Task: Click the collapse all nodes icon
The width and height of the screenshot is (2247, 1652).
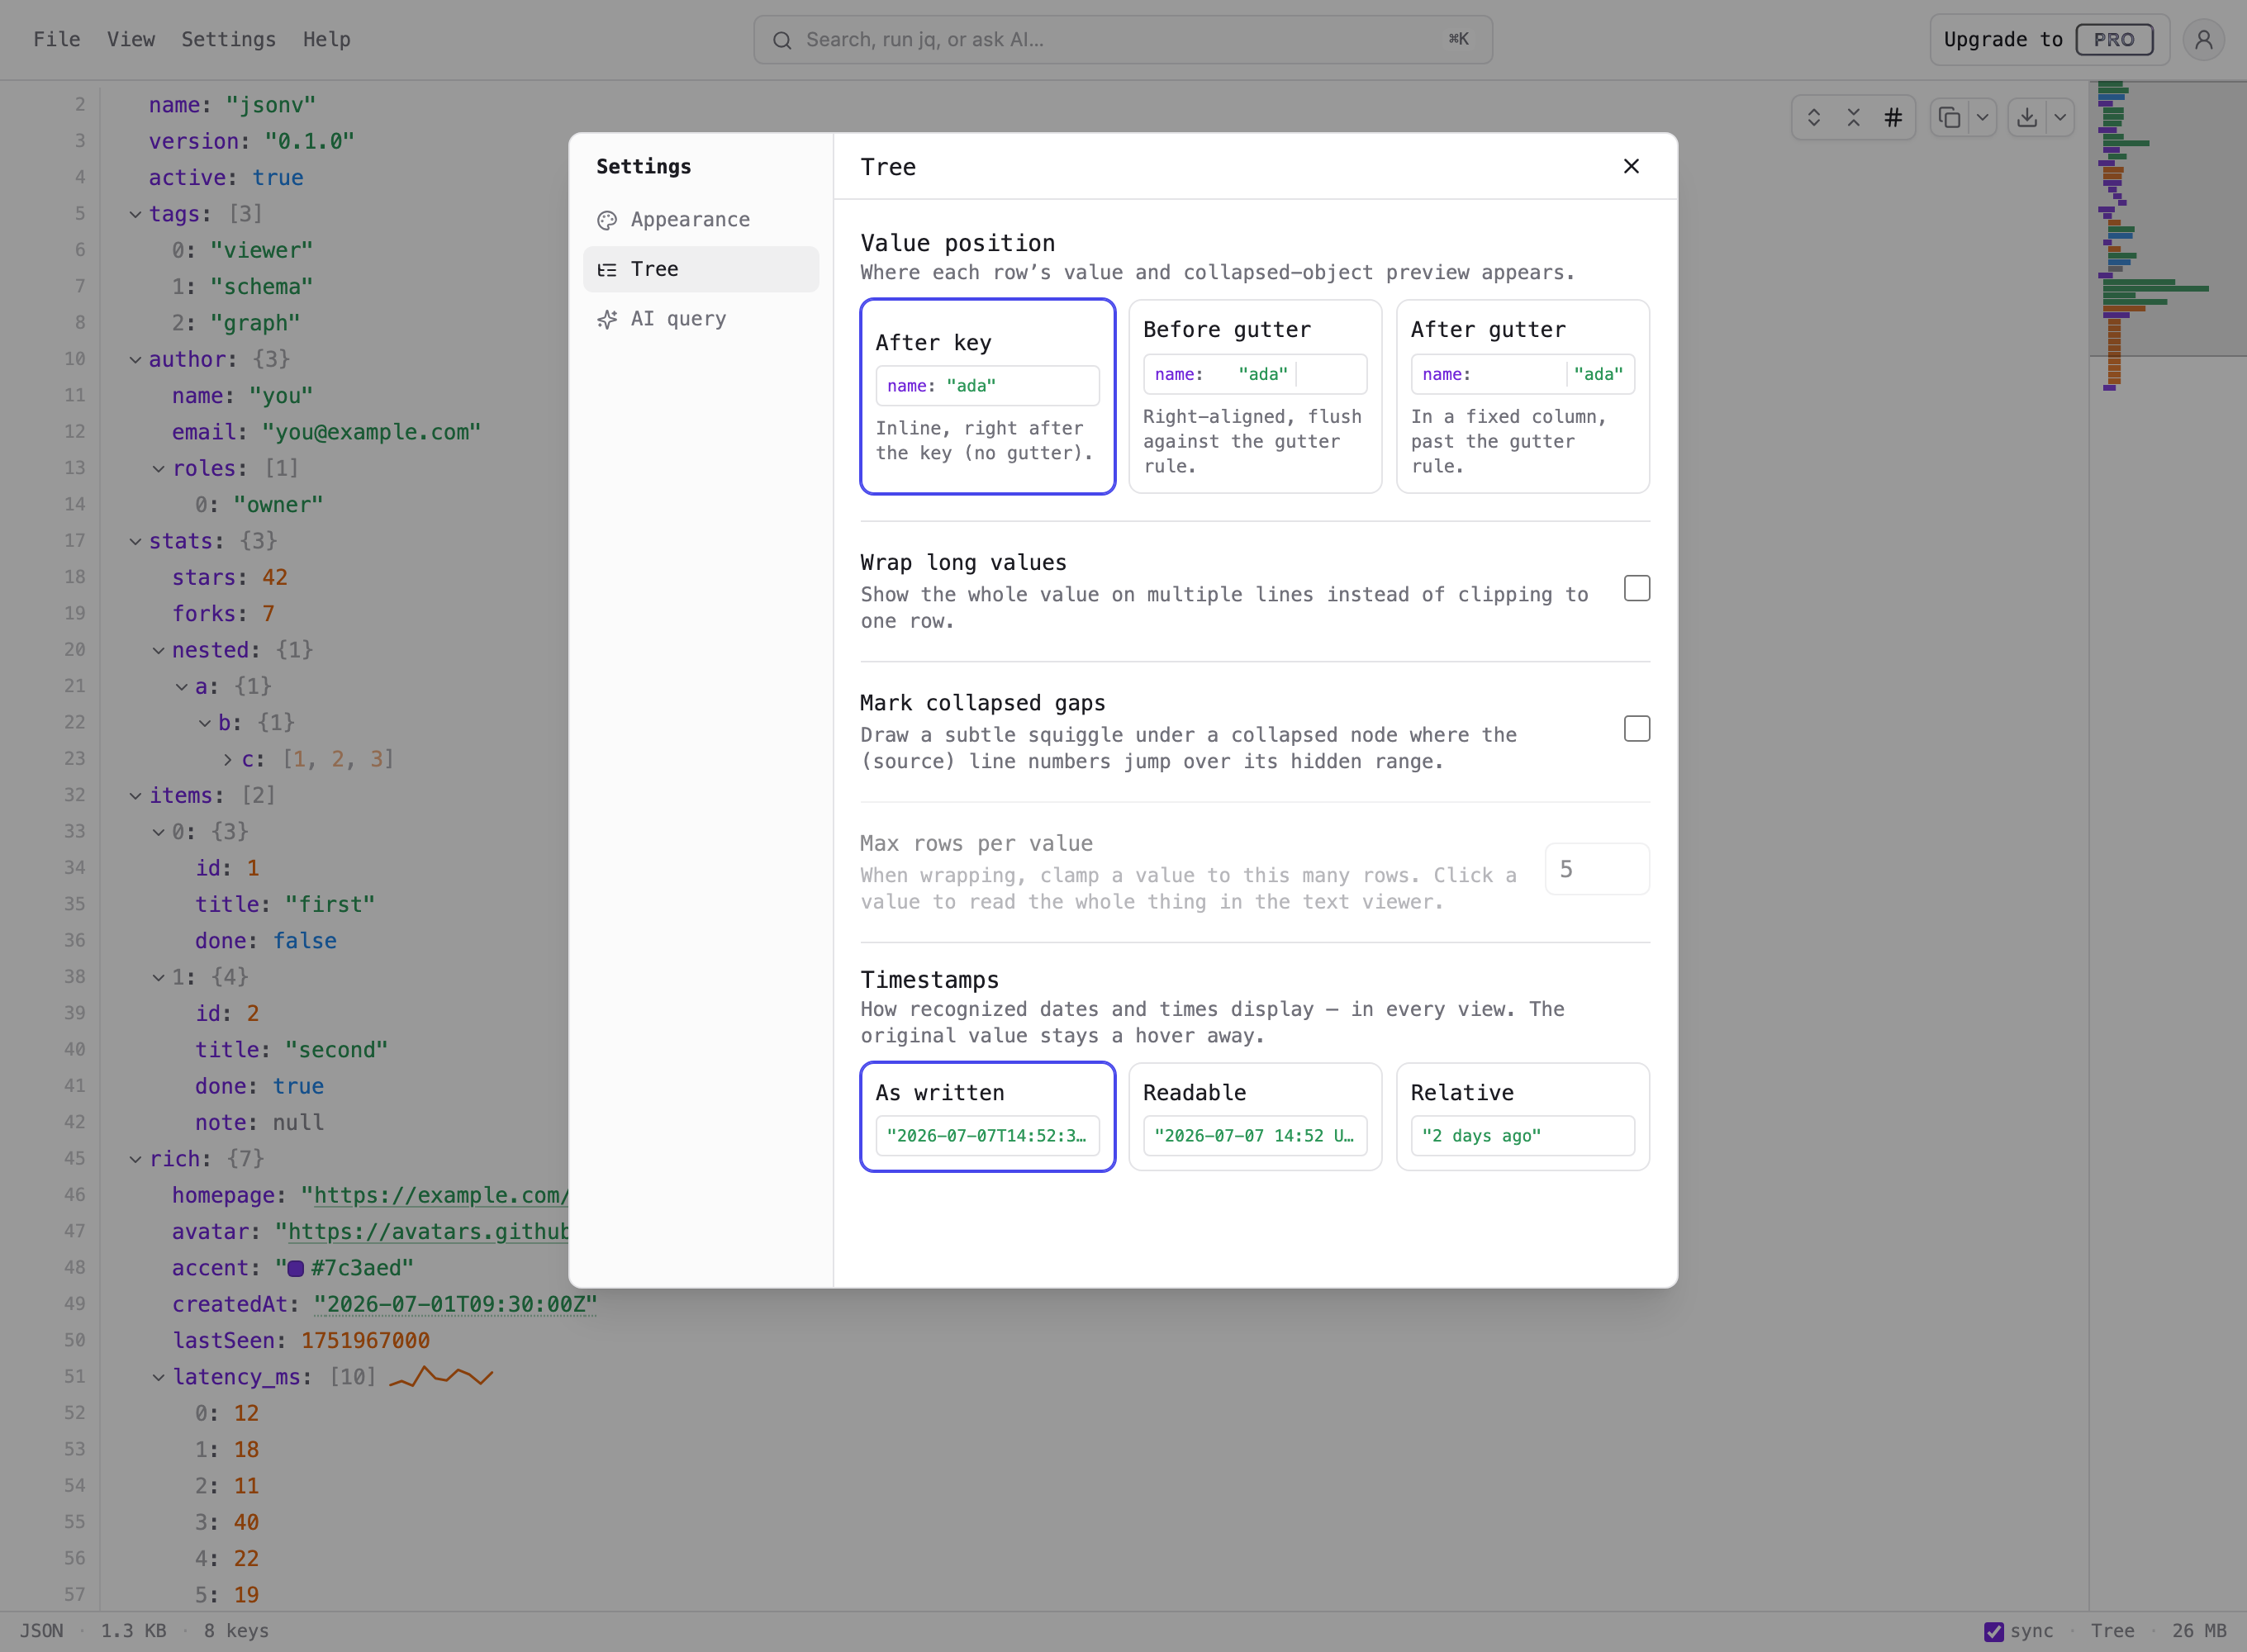Action: 1853,118
